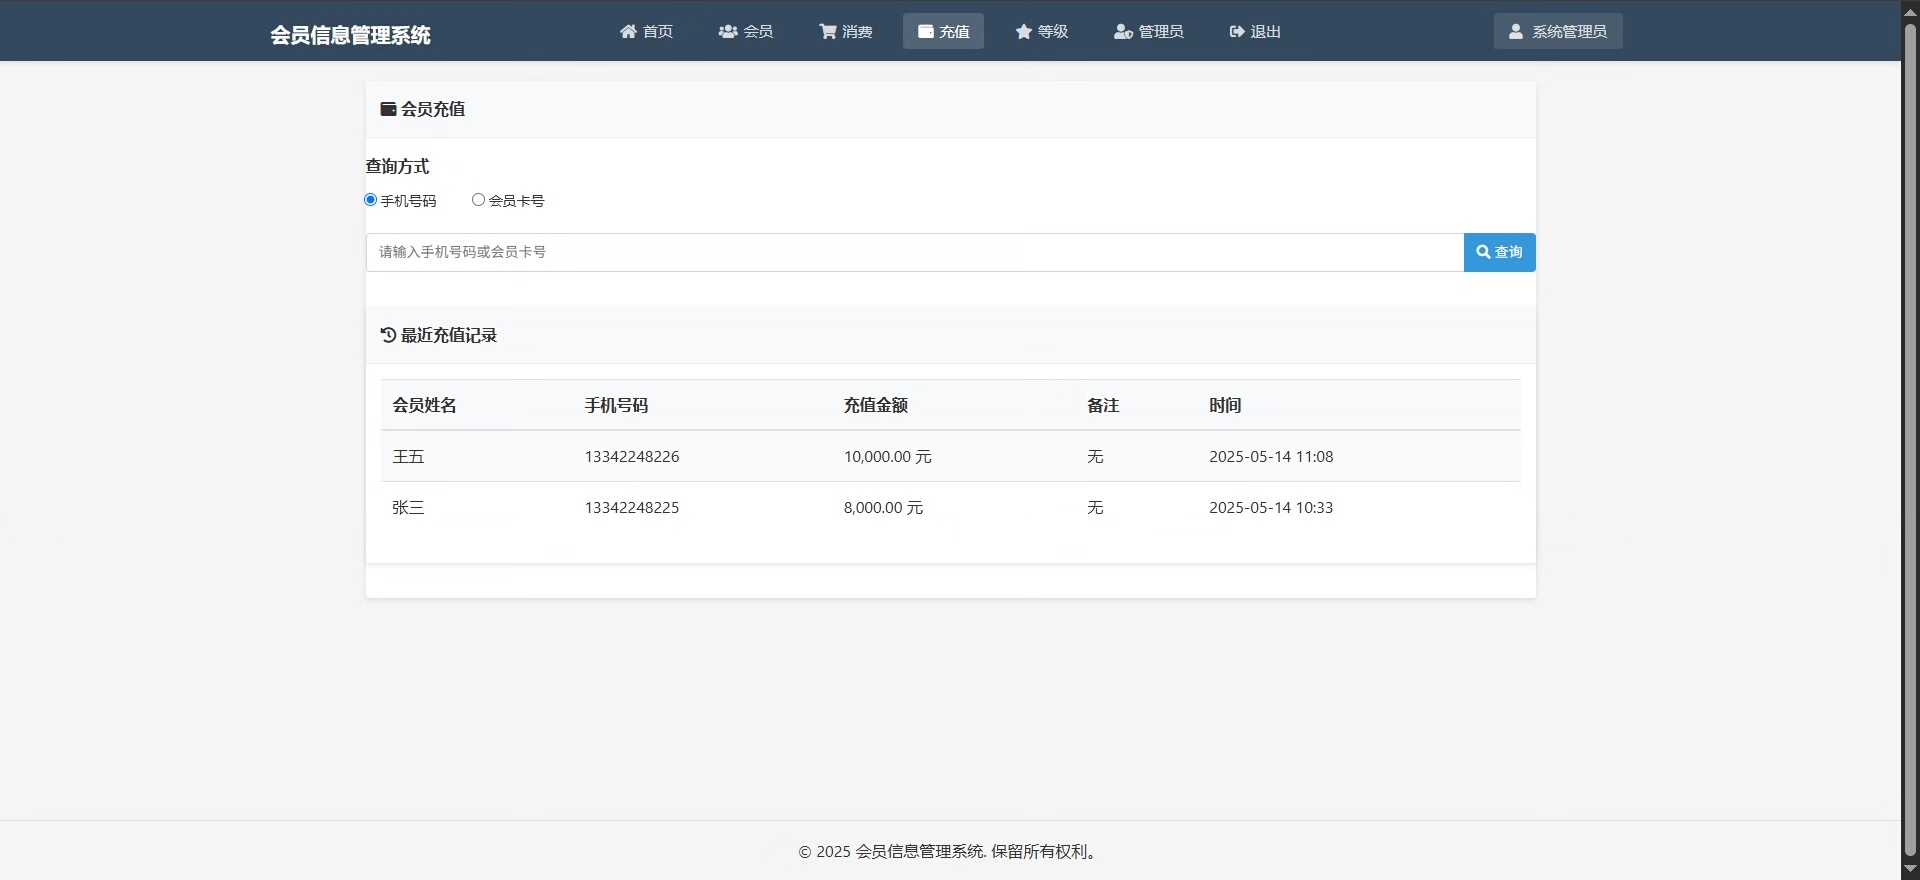The image size is (1920, 880).
Task: Click the 王五 recharge record row
Action: (950, 457)
